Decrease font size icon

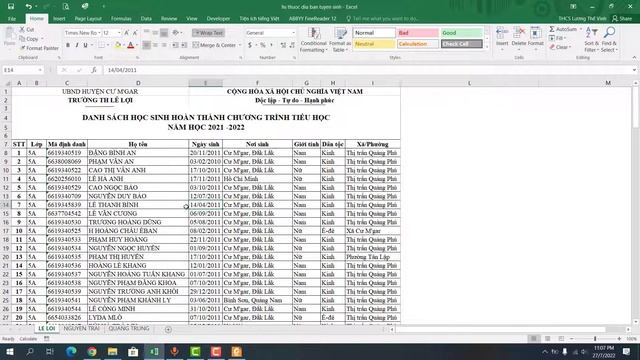(x=135, y=33)
